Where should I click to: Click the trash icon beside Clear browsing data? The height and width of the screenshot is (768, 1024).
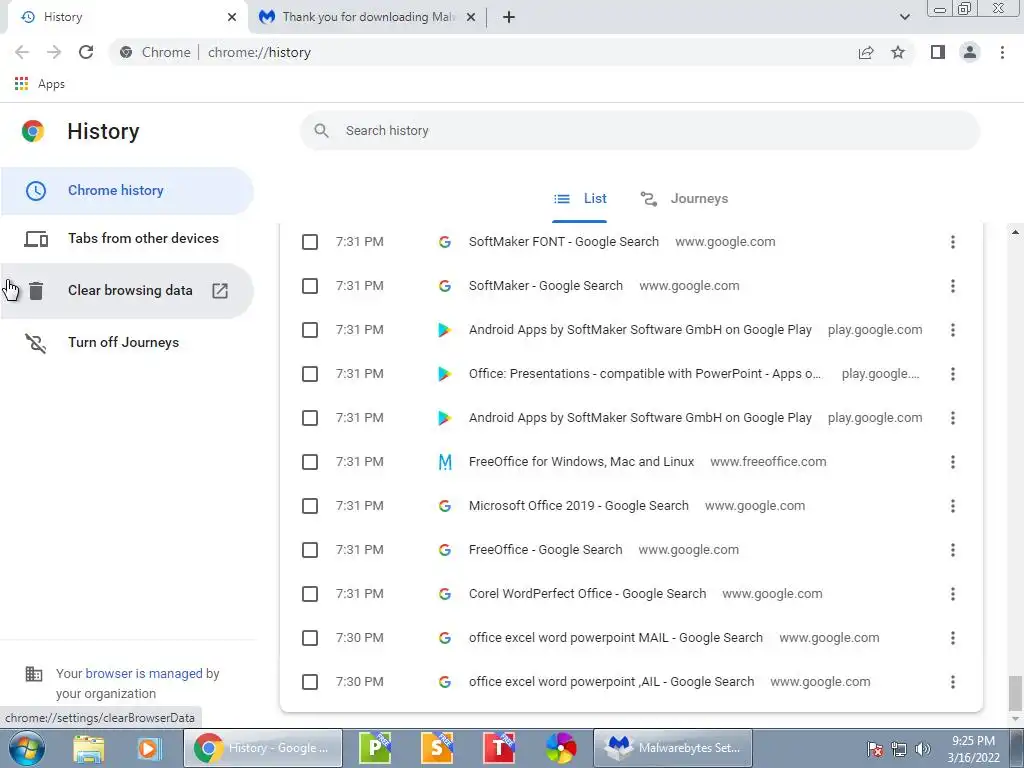point(36,291)
